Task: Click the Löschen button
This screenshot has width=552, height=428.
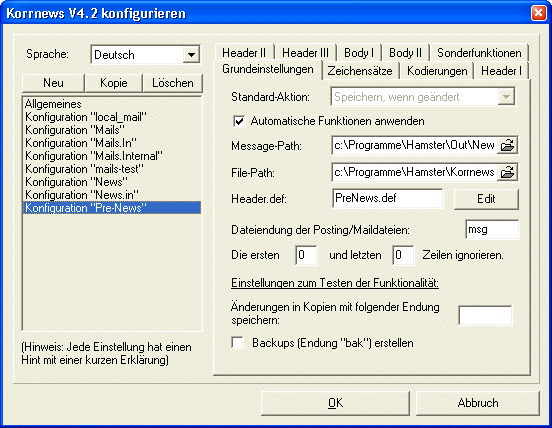Action: click(172, 83)
